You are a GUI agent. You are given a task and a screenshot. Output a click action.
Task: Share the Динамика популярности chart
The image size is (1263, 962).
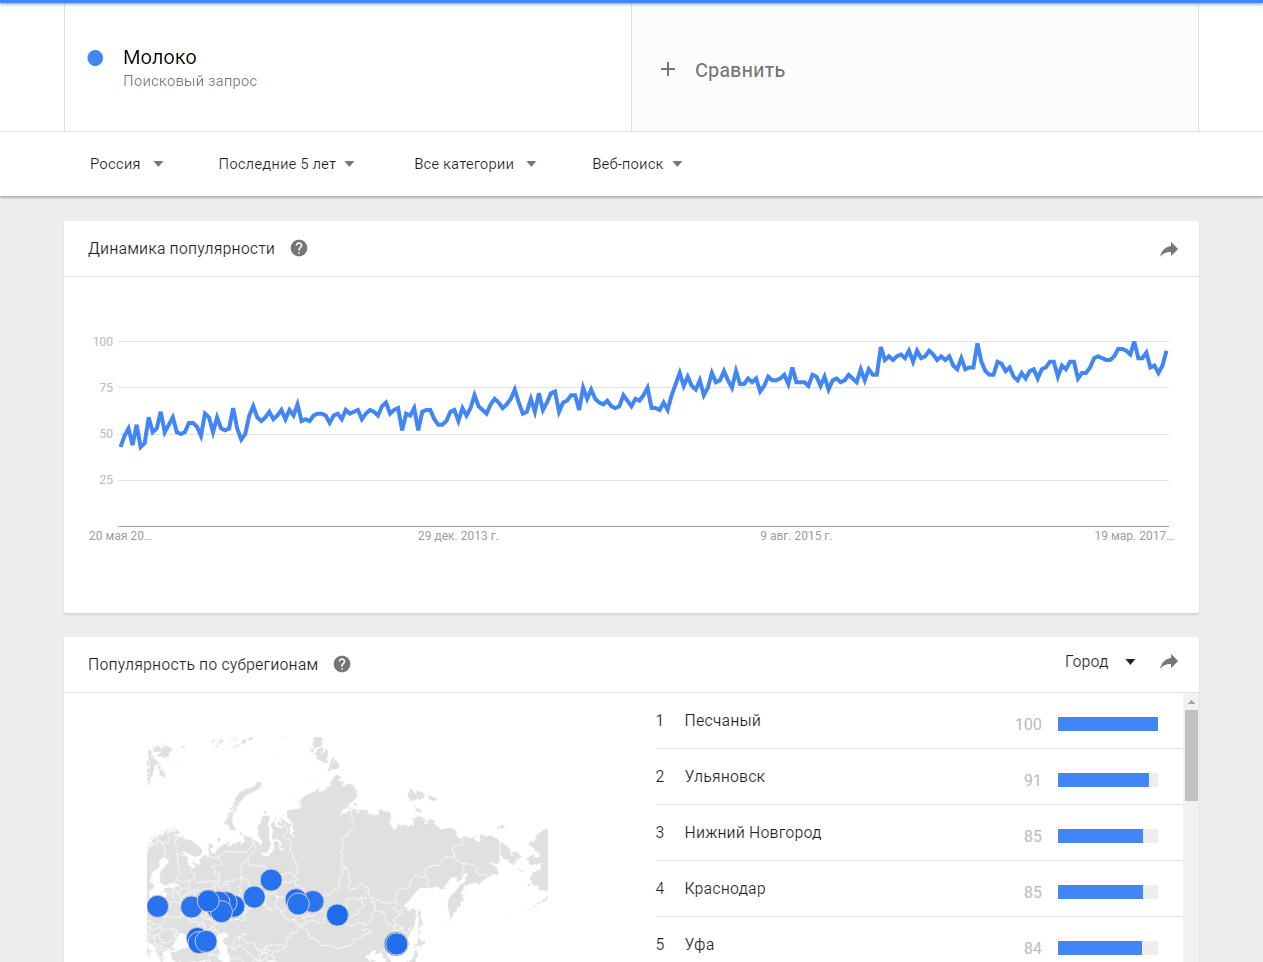[x=1169, y=249]
